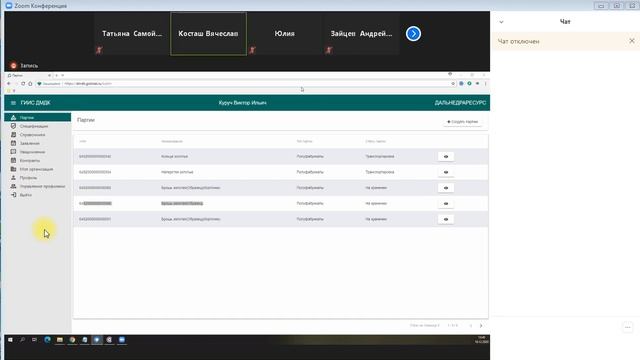Go to next table page arrow
This screenshot has height=360, width=640.
click(x=481, y=326)
